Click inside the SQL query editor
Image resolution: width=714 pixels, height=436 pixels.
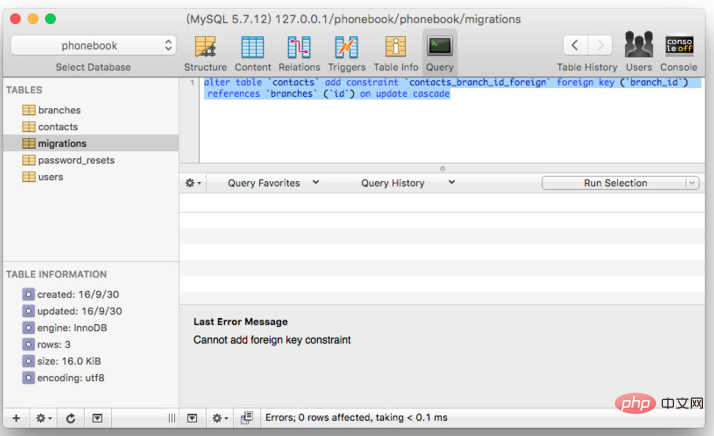[452, 120]
